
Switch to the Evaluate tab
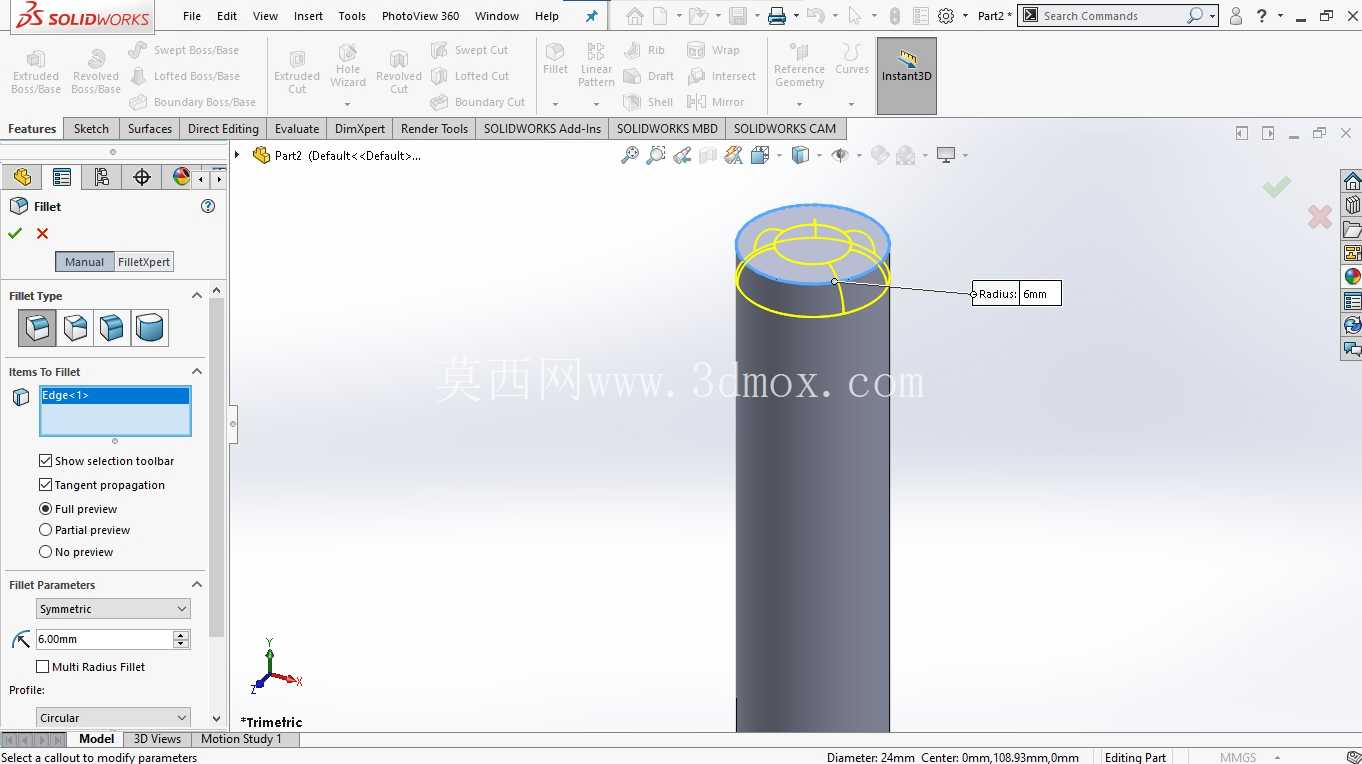pos(297,129)
